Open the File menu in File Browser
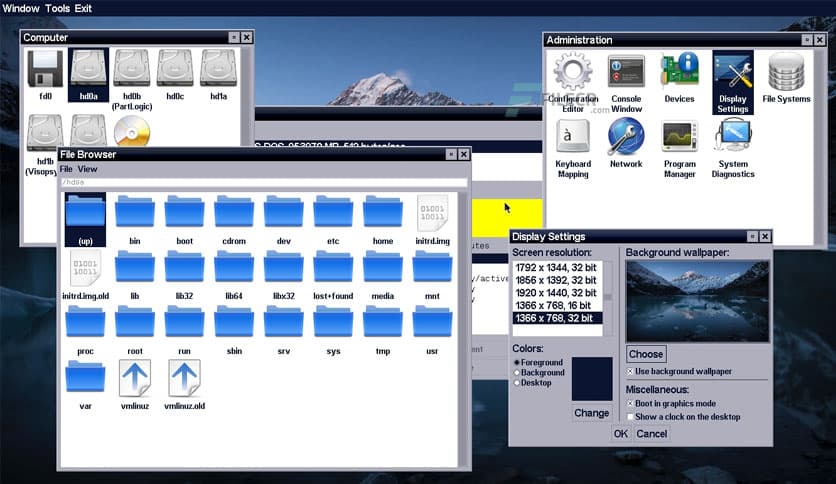836x484 pixels. coord(66,169)
